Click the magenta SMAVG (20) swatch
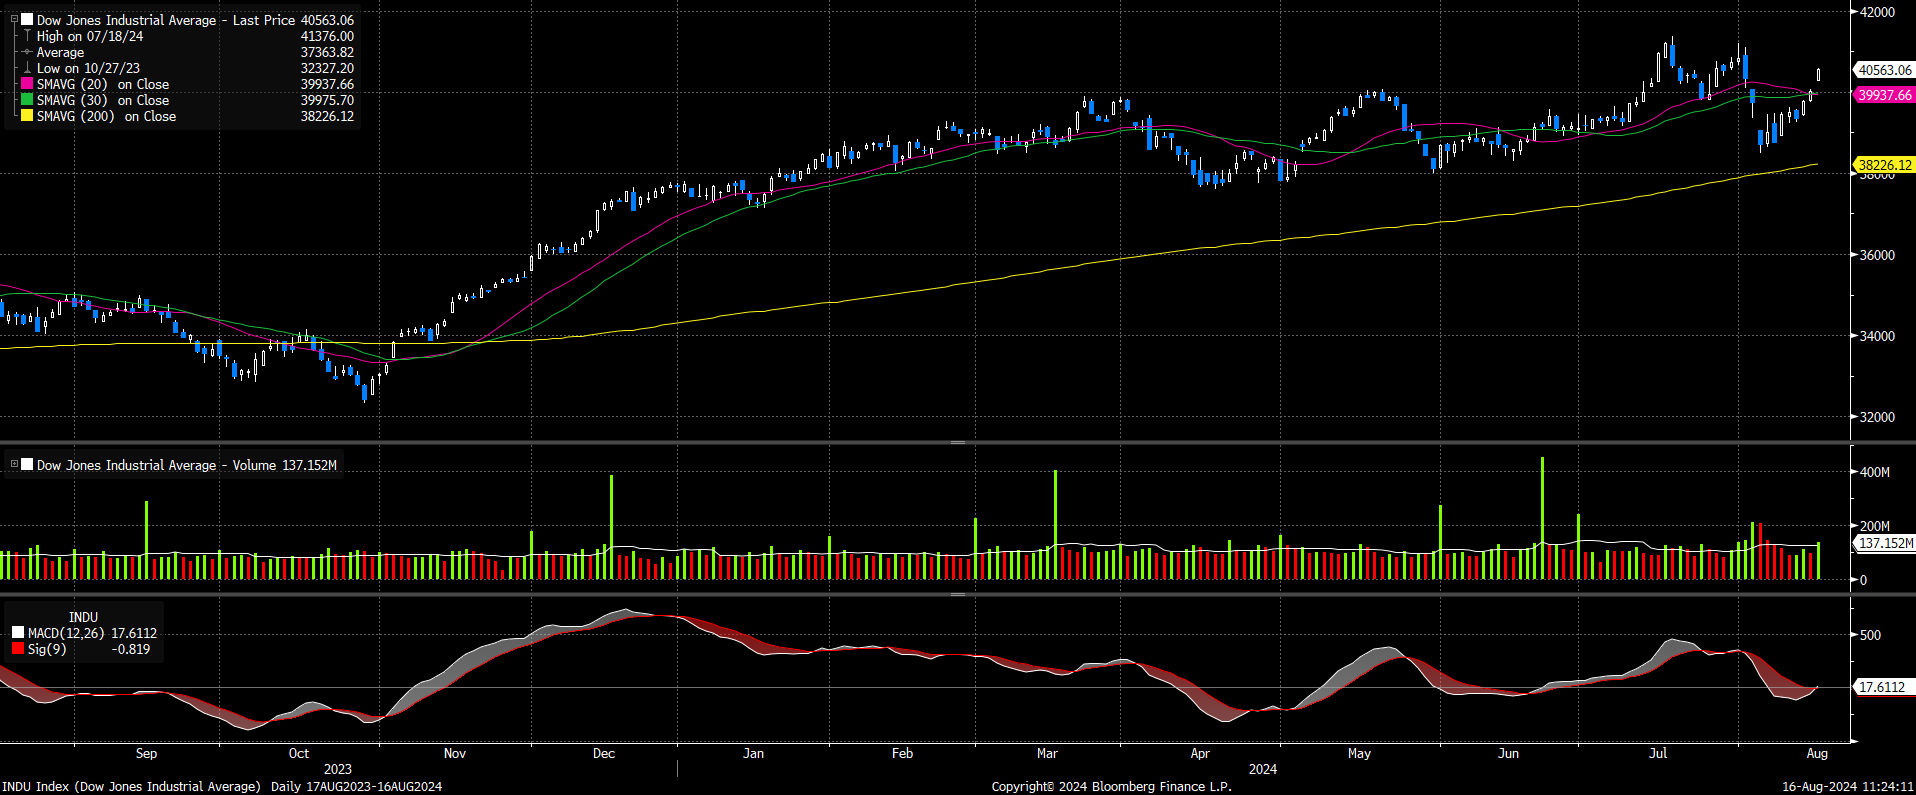 pos(27,84)
